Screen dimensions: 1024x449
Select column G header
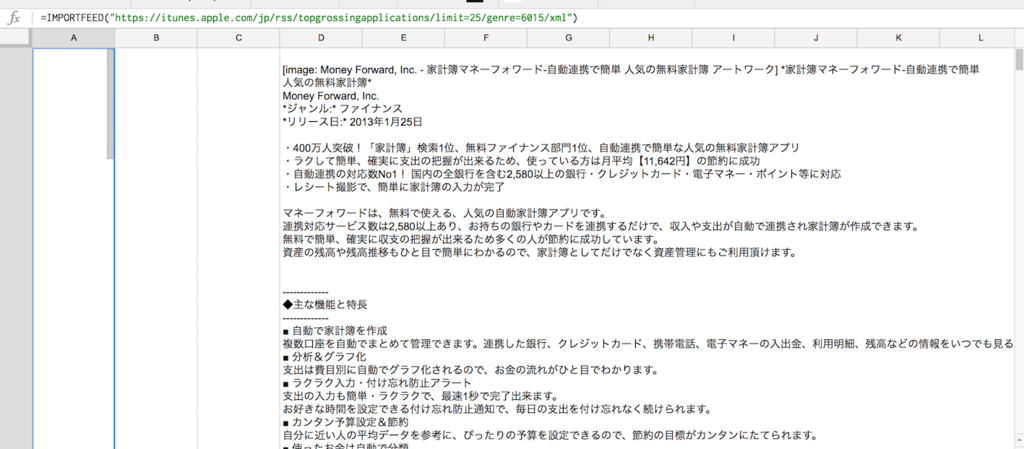[x=568, y=38]
